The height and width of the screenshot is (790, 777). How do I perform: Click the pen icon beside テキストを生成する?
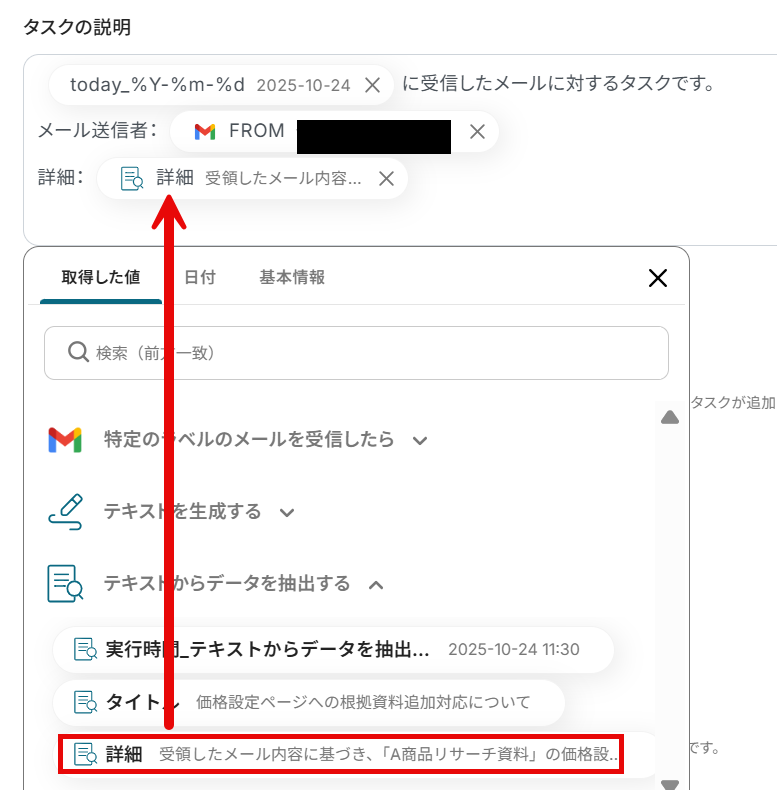[x=65, y=512]
